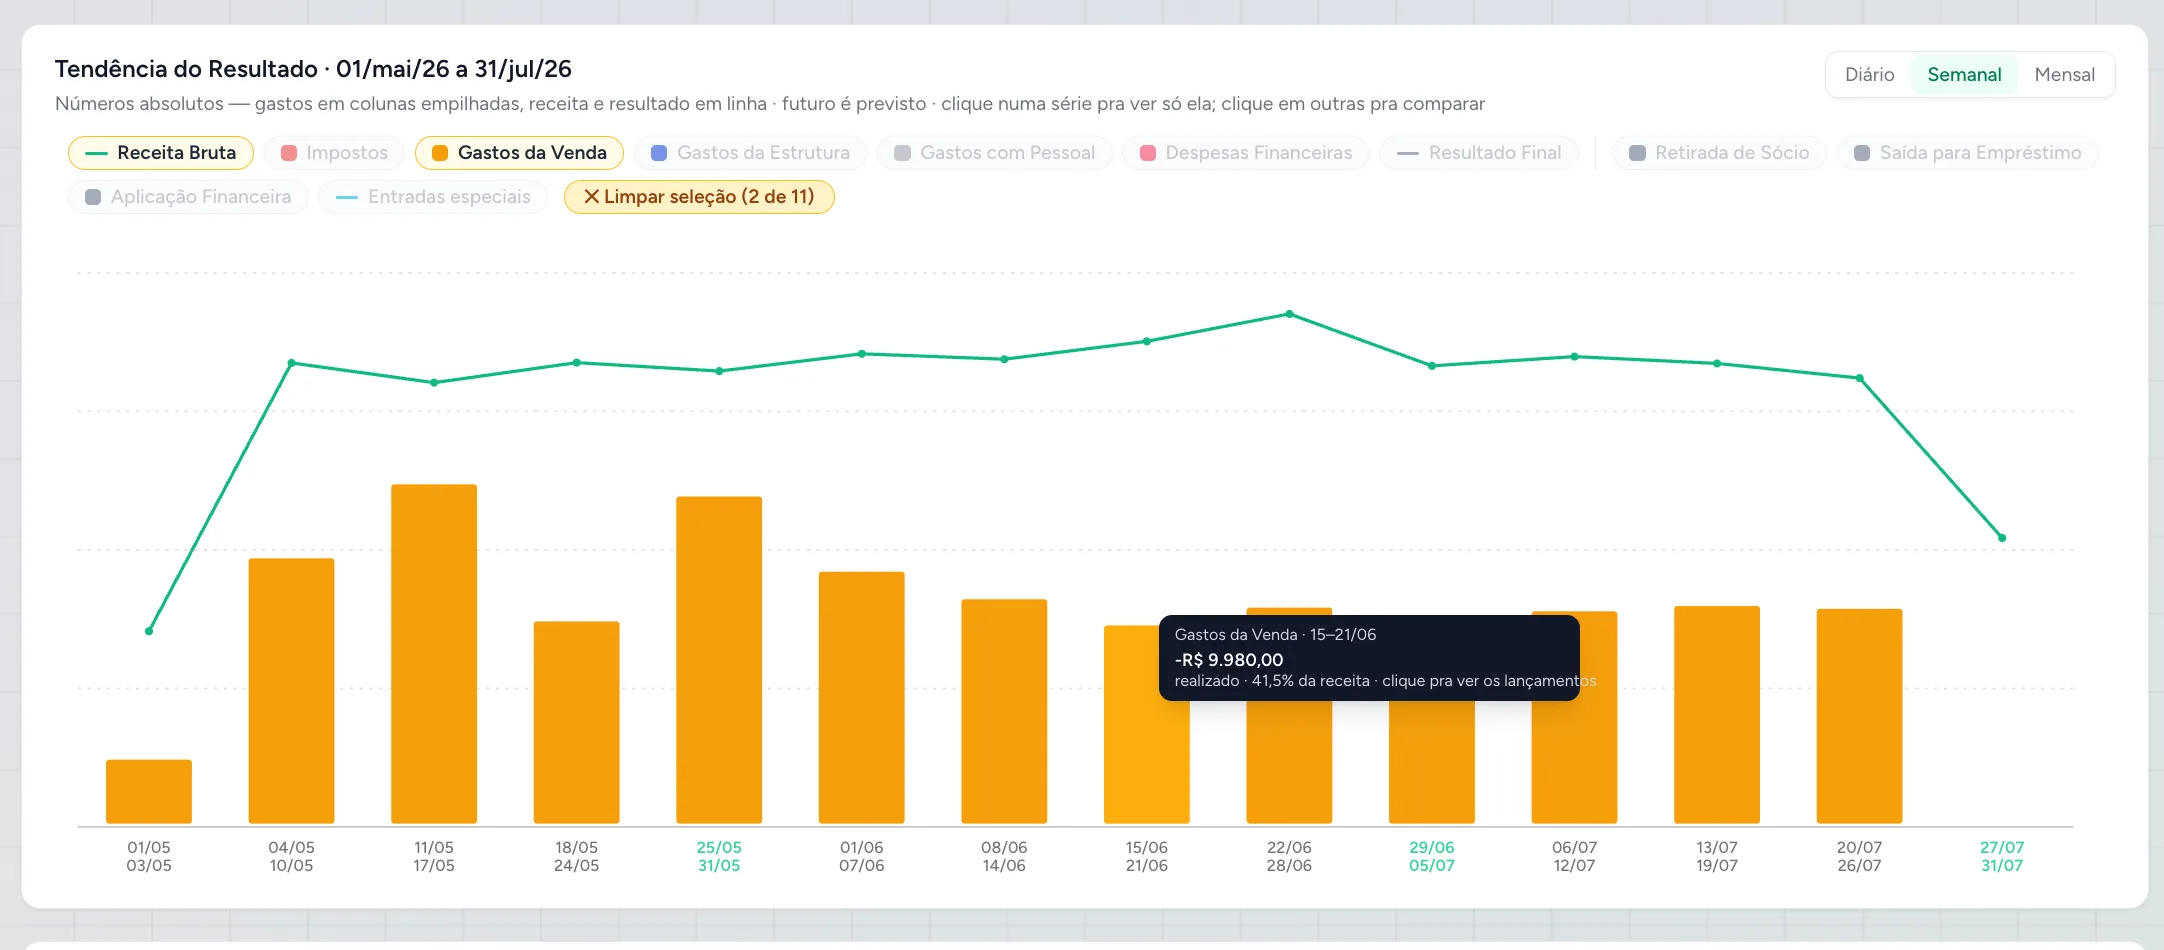Click the tooltip value -R$ 9.980,00
The width and height of the screenshot is (2164, 950).
(x=1229, y=660)
